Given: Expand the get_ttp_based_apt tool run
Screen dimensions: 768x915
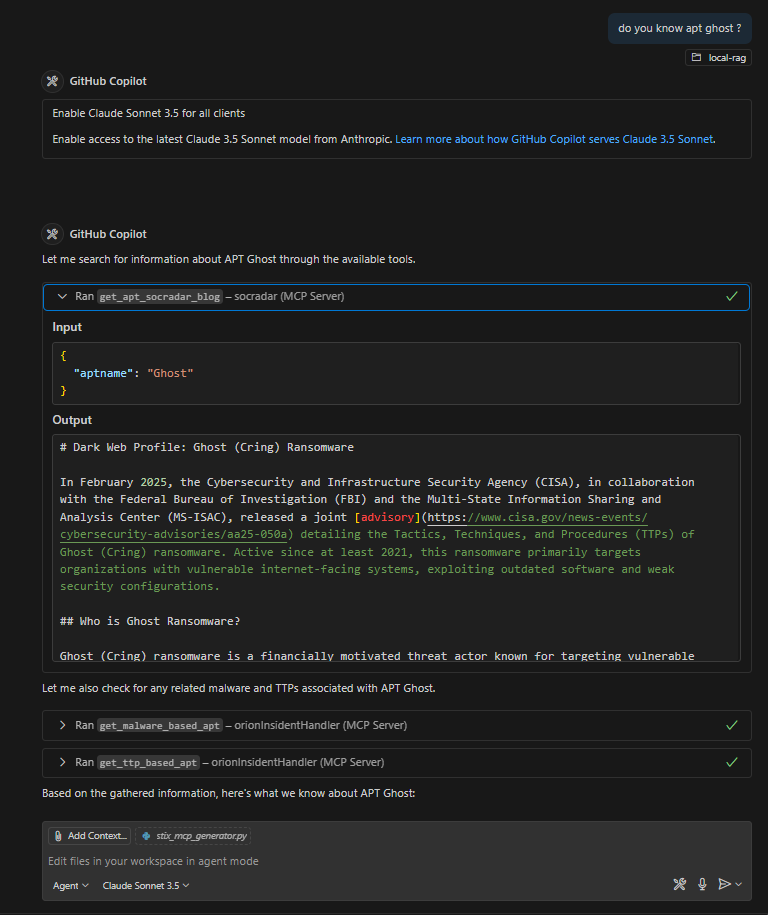Looking at the screenshot, I should tap(62, 762).
